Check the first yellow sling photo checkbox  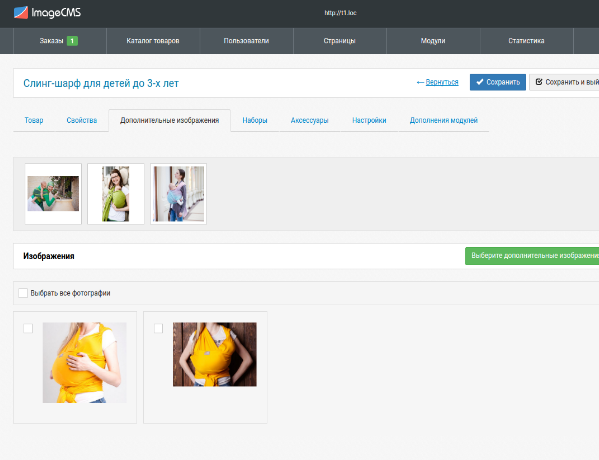28,328
